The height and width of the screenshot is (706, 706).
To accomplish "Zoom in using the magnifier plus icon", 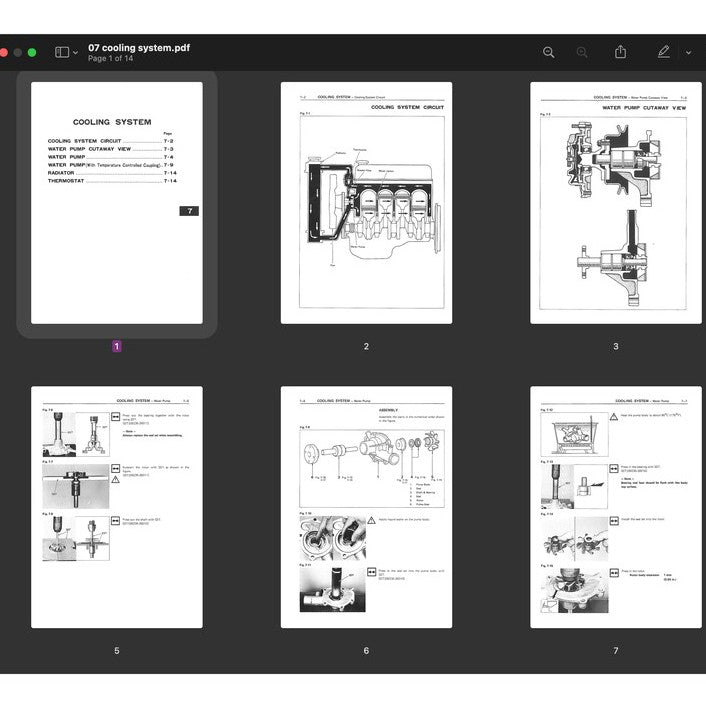I will (582, 52).
